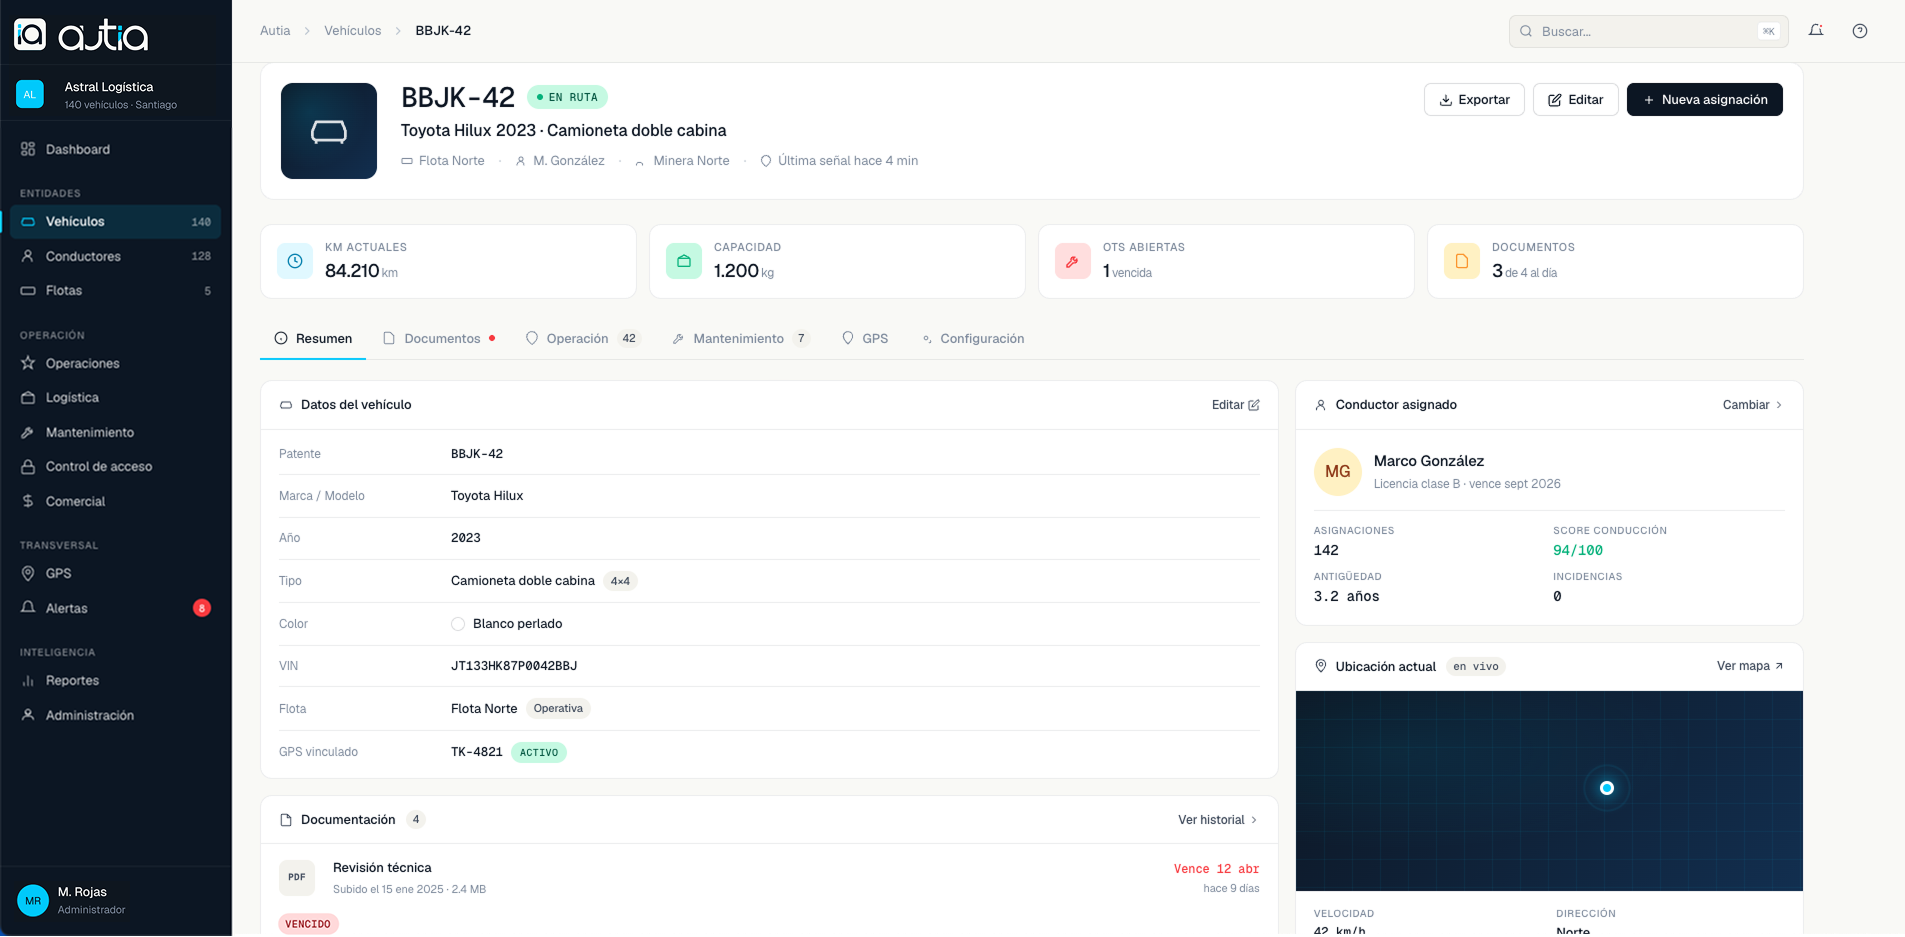
Task: Click the Reportes bar chart icon
Action: [x=28, y=681]
